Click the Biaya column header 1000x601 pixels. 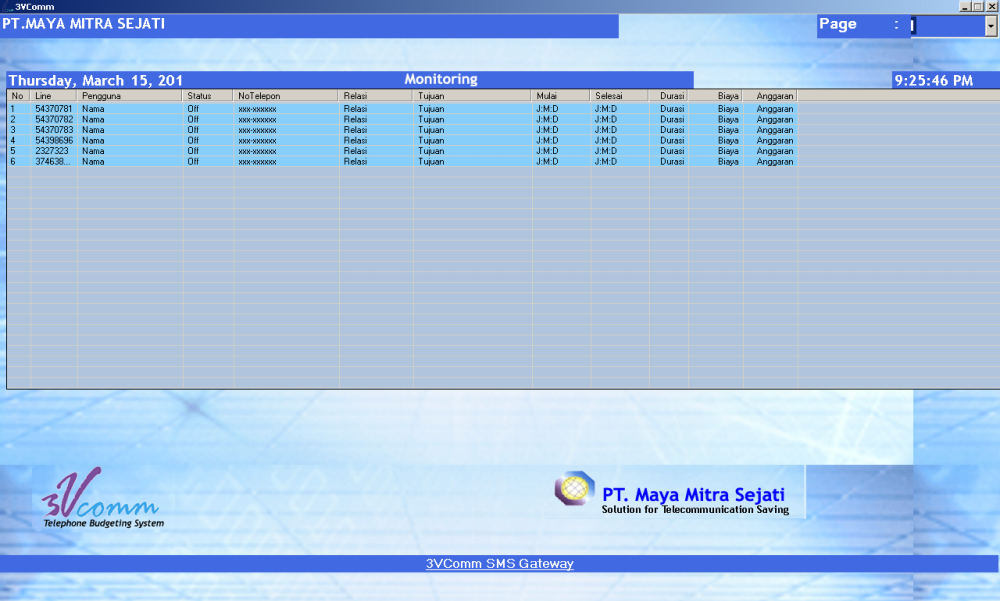[x=716, y=96]
